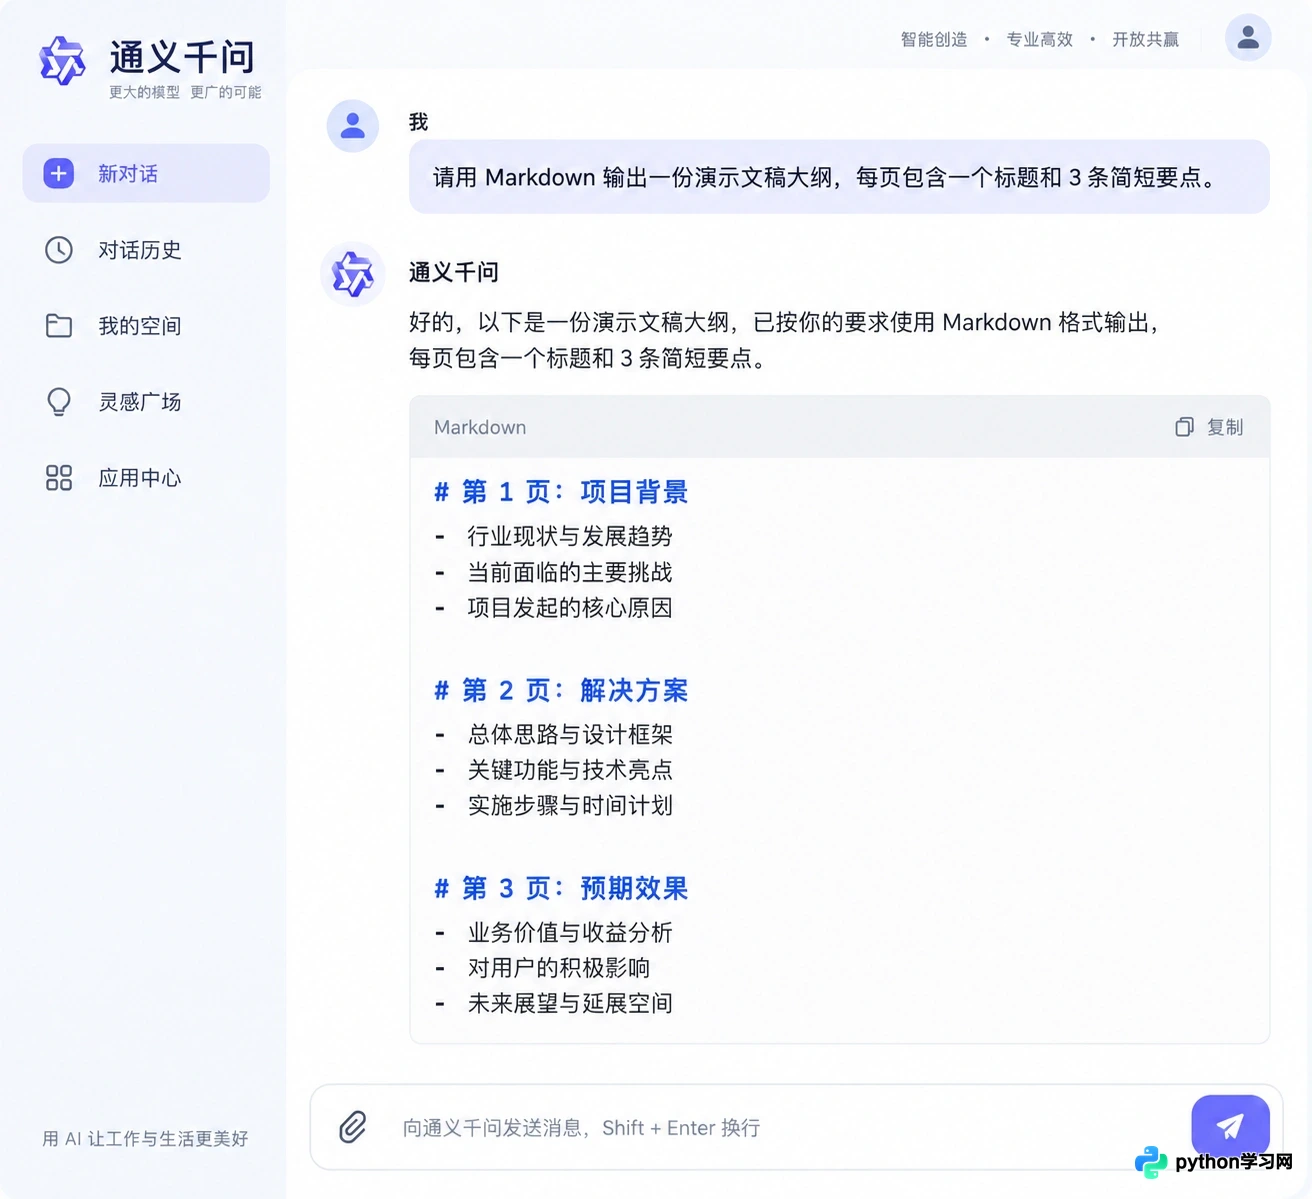Click the 通义千问 title text in sidebar
Screen dimensions: 1312x1199
[182, 57]
